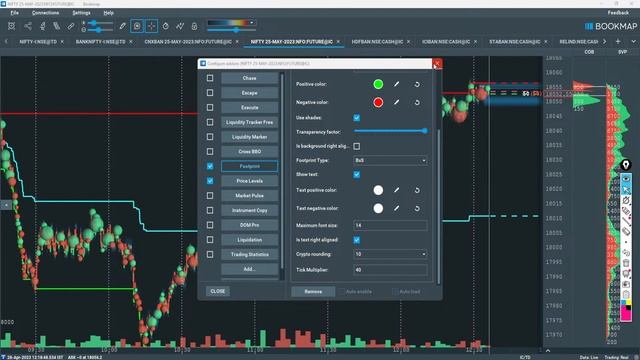Open the Crypto rounding dropdown
This screenshot has width=640, height=360.
coord(390,254)
